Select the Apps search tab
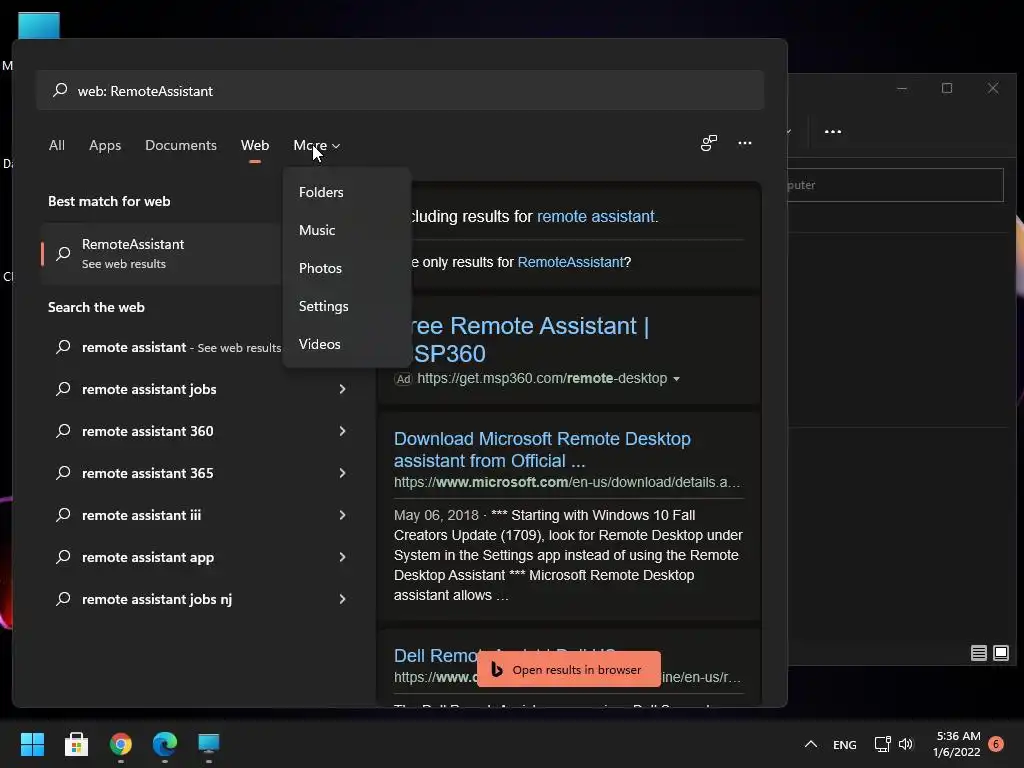 (105, 145)
